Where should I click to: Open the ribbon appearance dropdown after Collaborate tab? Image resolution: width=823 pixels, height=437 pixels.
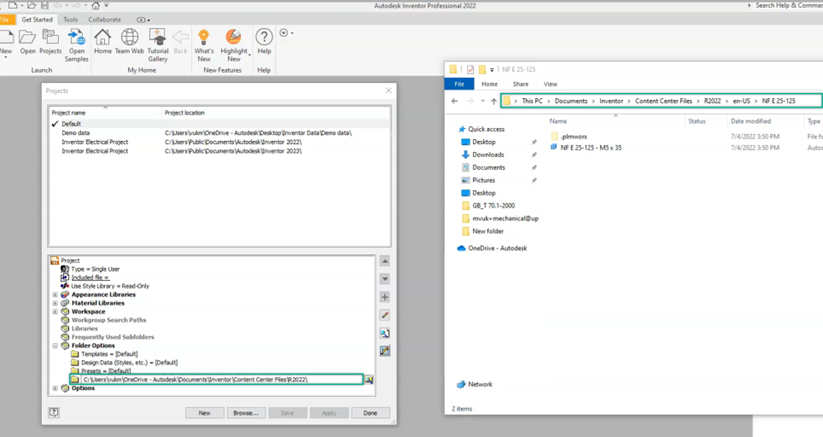(143, 20)
